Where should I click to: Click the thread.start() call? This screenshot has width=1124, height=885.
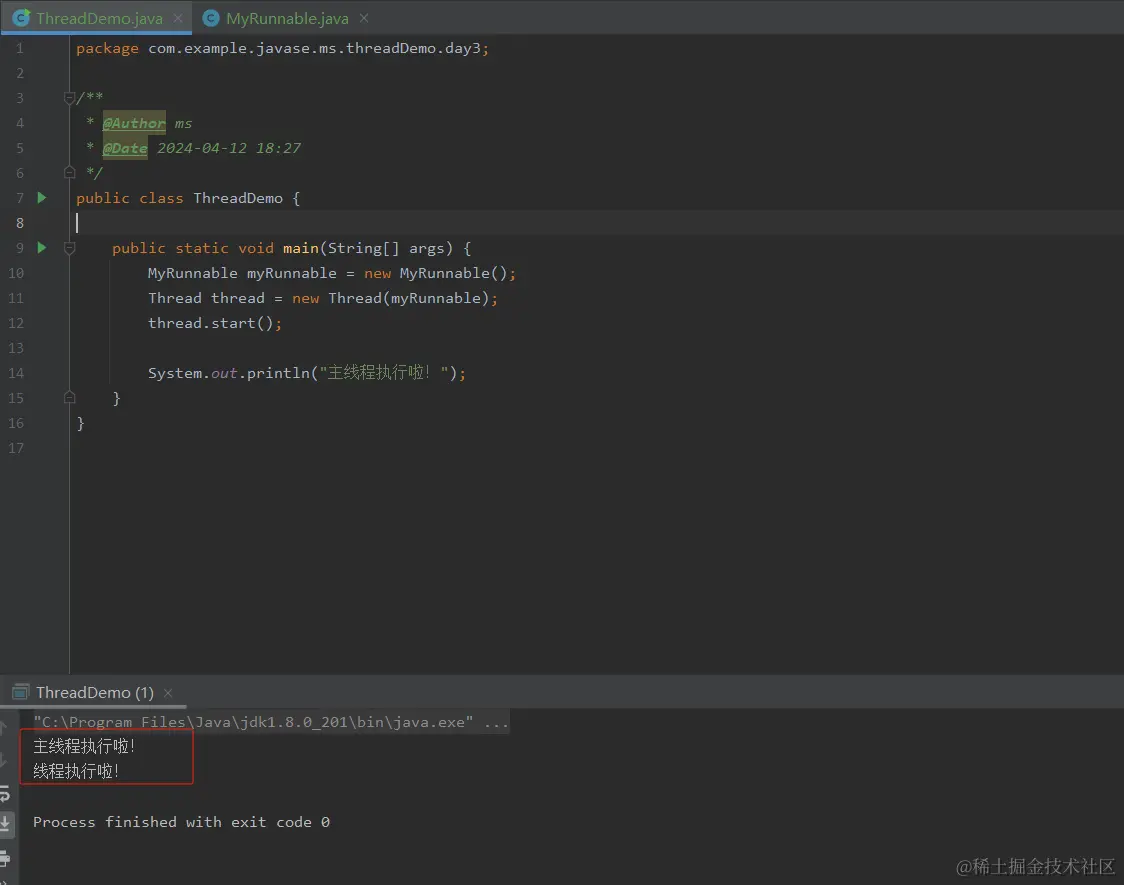[215, 323]
